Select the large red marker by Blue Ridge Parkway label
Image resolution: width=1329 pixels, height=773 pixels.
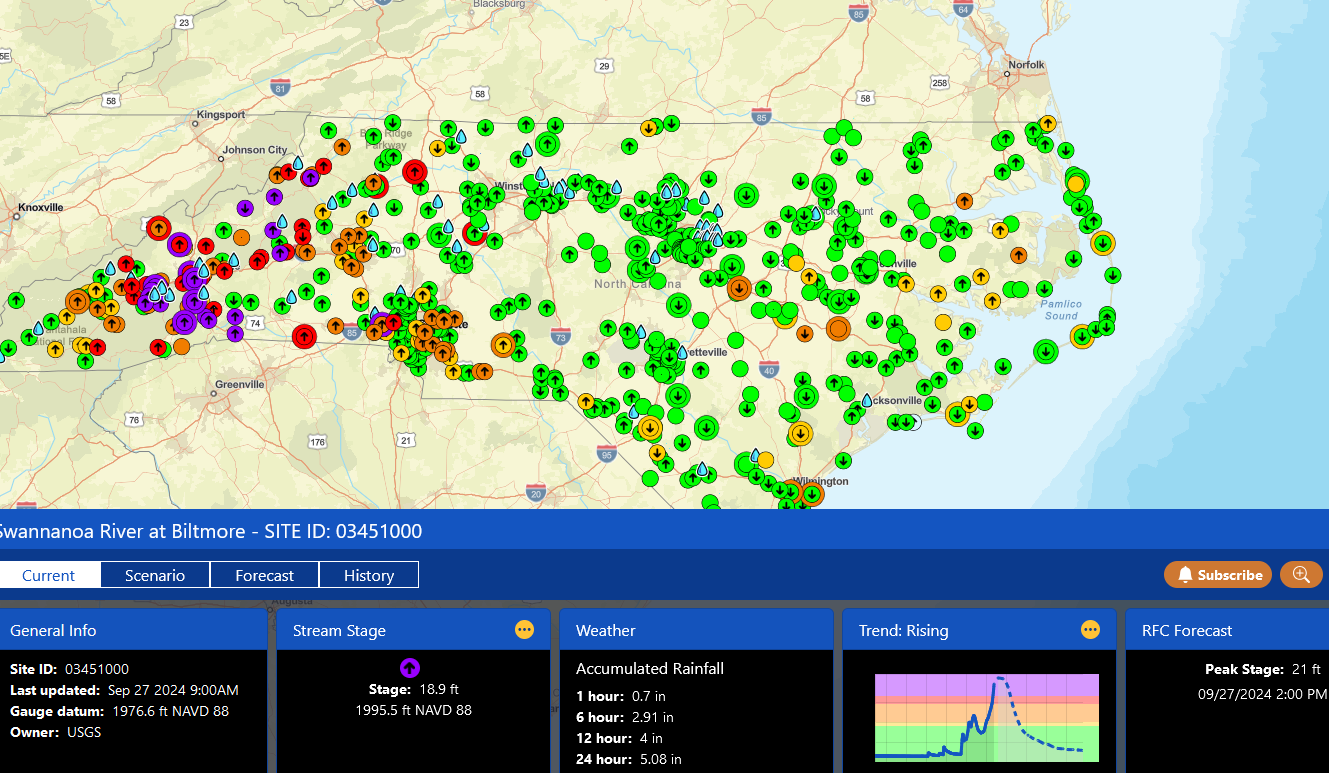point(415,172)
